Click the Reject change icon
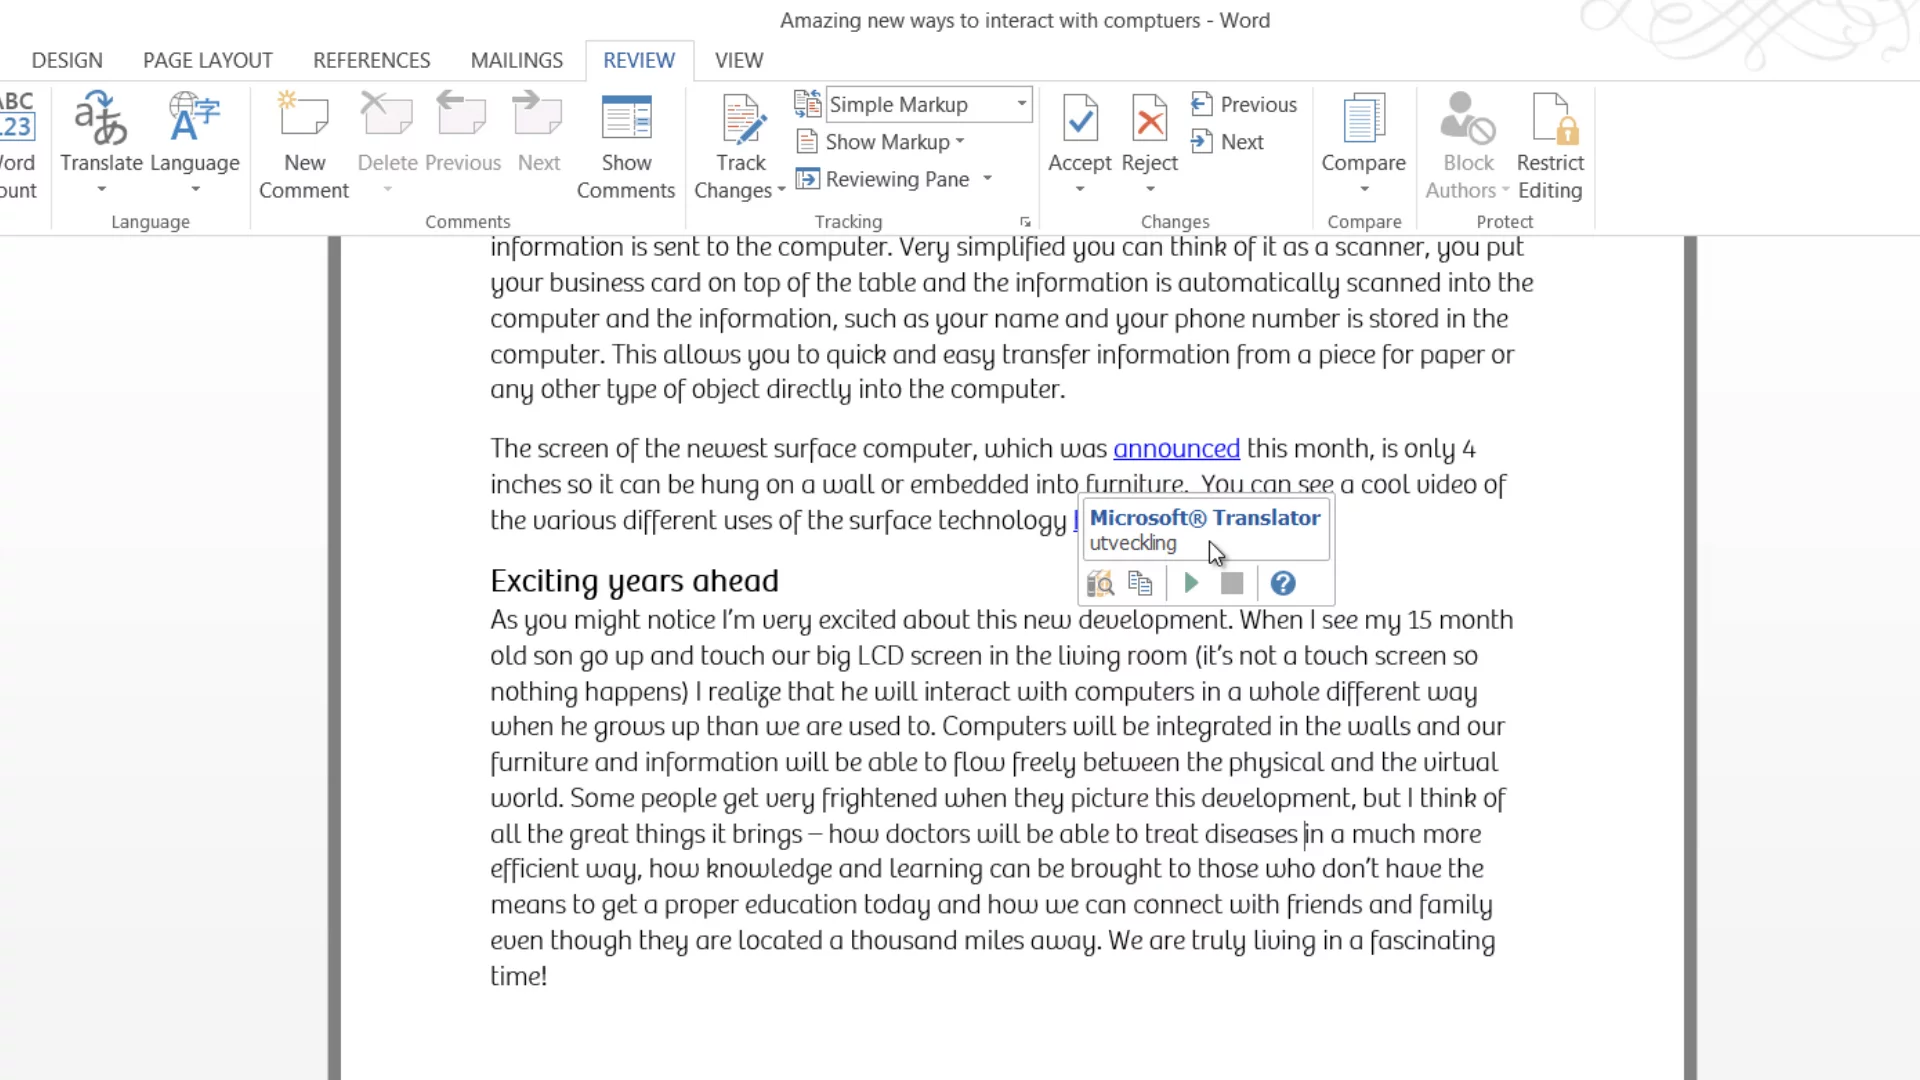The height and width of the screenshot is (1080, 1920). [x=1149, y=120]
